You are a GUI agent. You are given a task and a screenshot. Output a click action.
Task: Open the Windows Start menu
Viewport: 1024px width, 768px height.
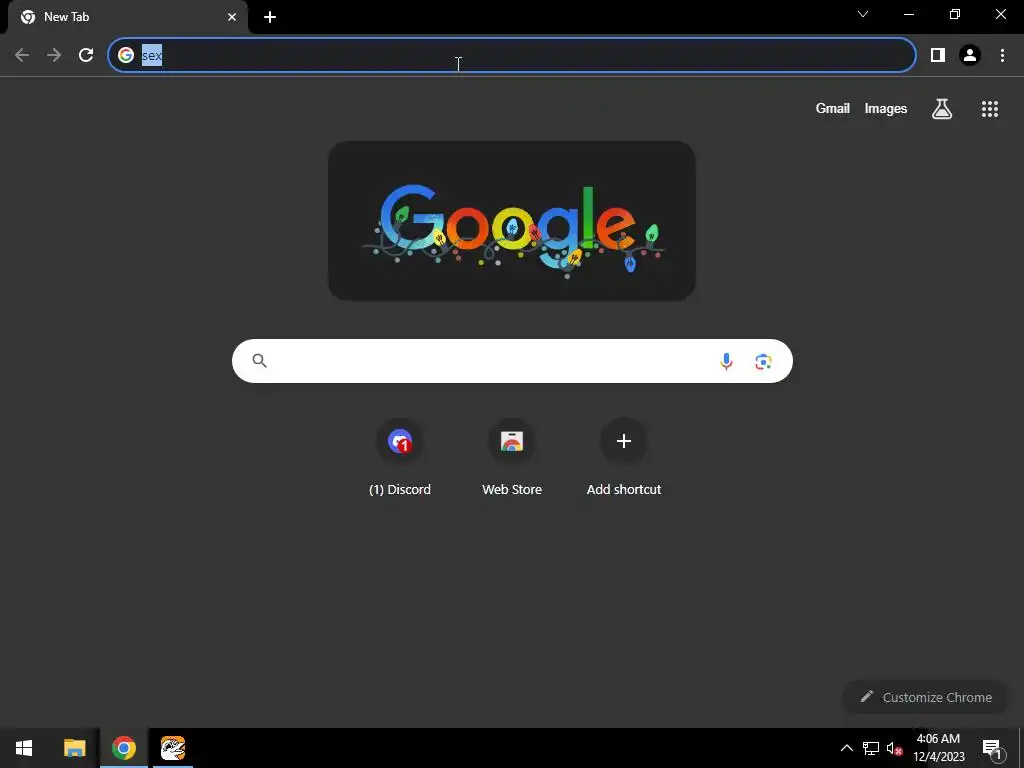click(24, 748)
